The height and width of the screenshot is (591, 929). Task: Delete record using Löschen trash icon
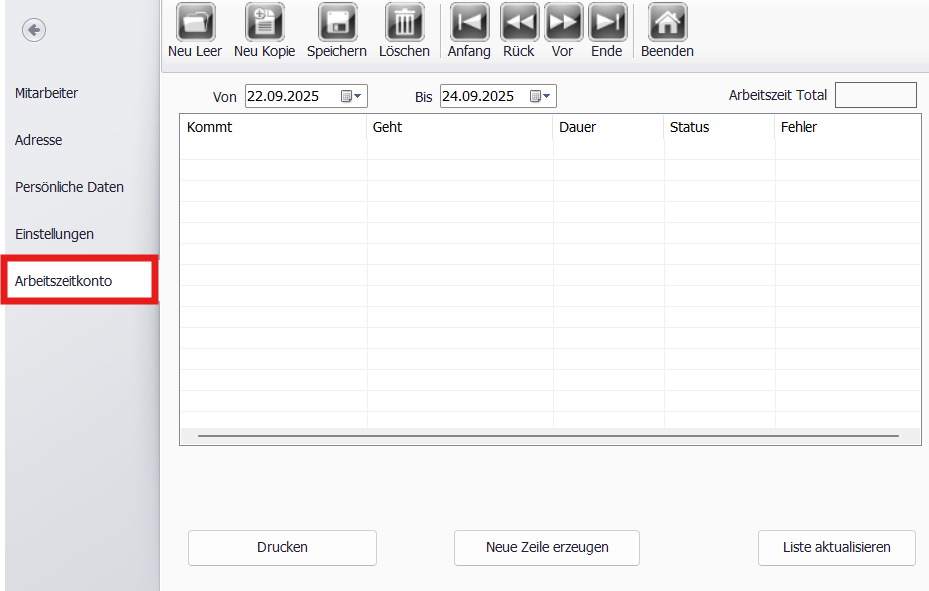pos(405,23)
